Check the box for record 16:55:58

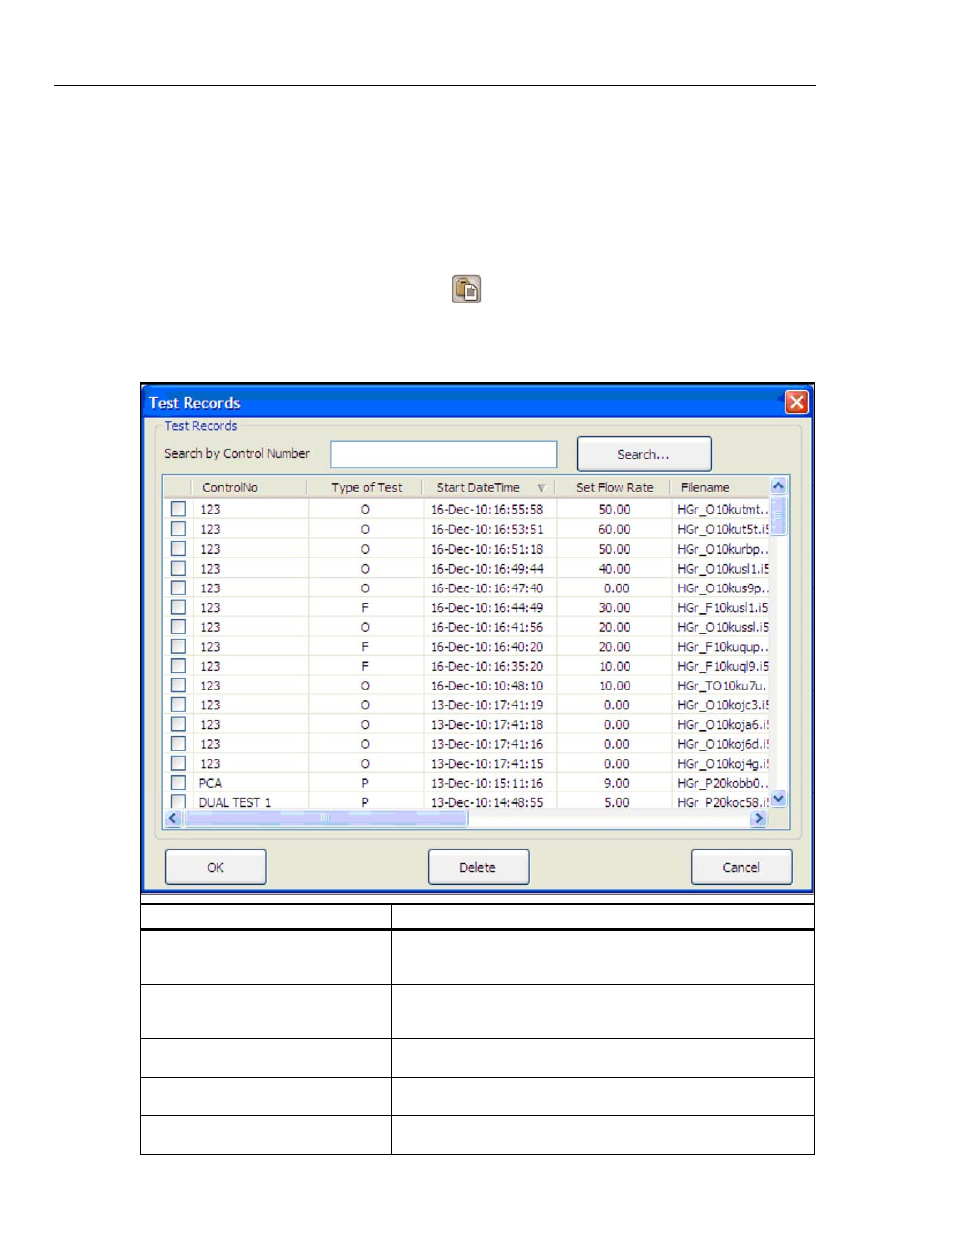pyautogui.click(x=178, y=509)
